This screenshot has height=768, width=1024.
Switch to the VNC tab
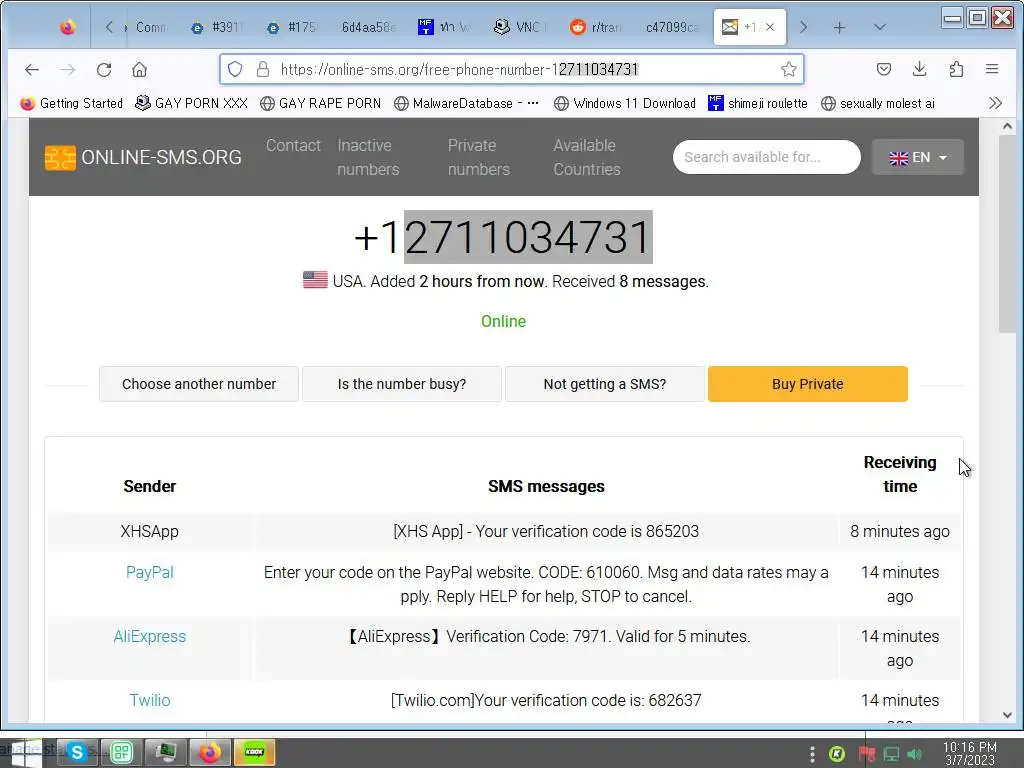tap(520, 27)
